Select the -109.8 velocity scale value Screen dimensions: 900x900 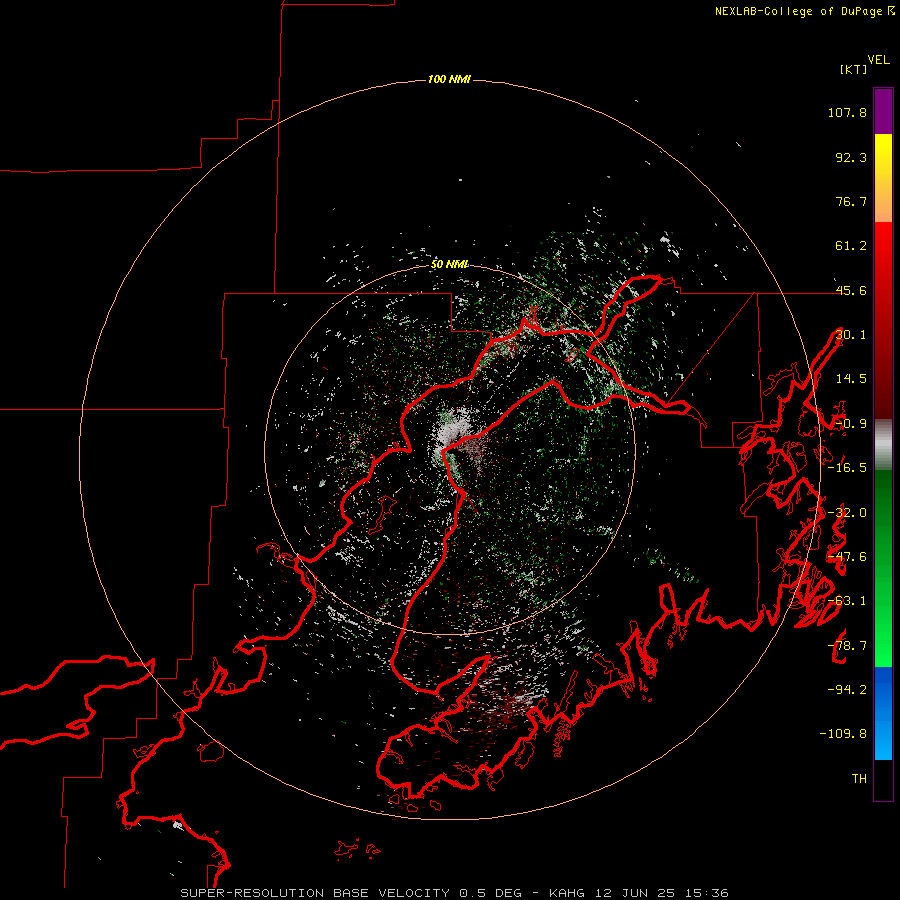pos(843,734)
